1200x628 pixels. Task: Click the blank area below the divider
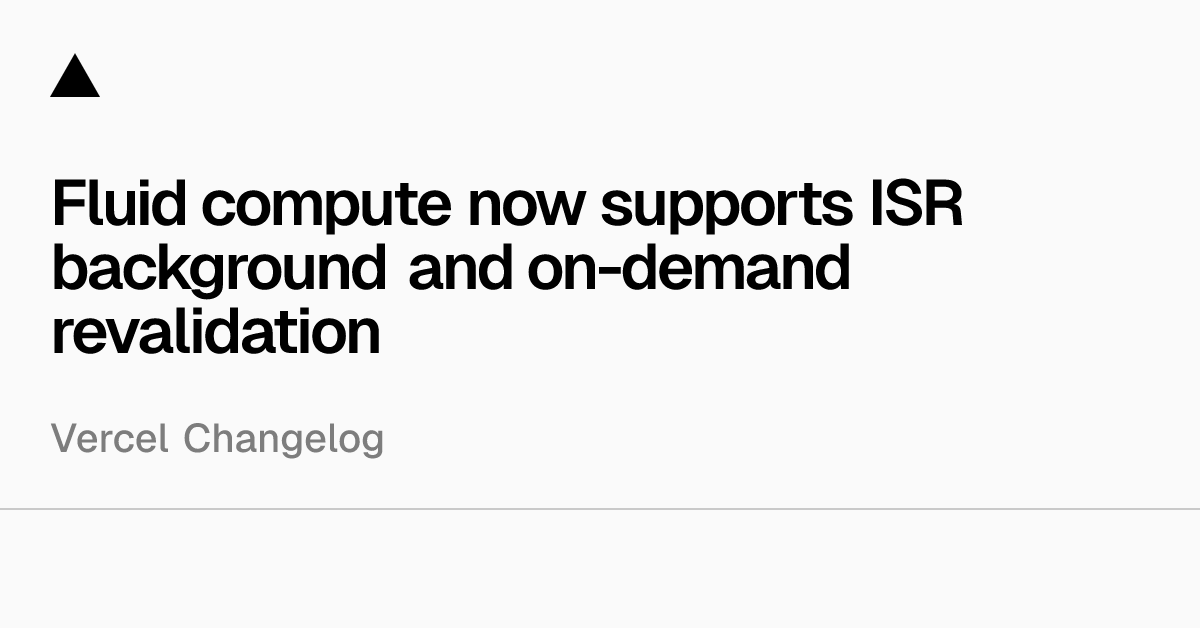[x=600, y=570]
